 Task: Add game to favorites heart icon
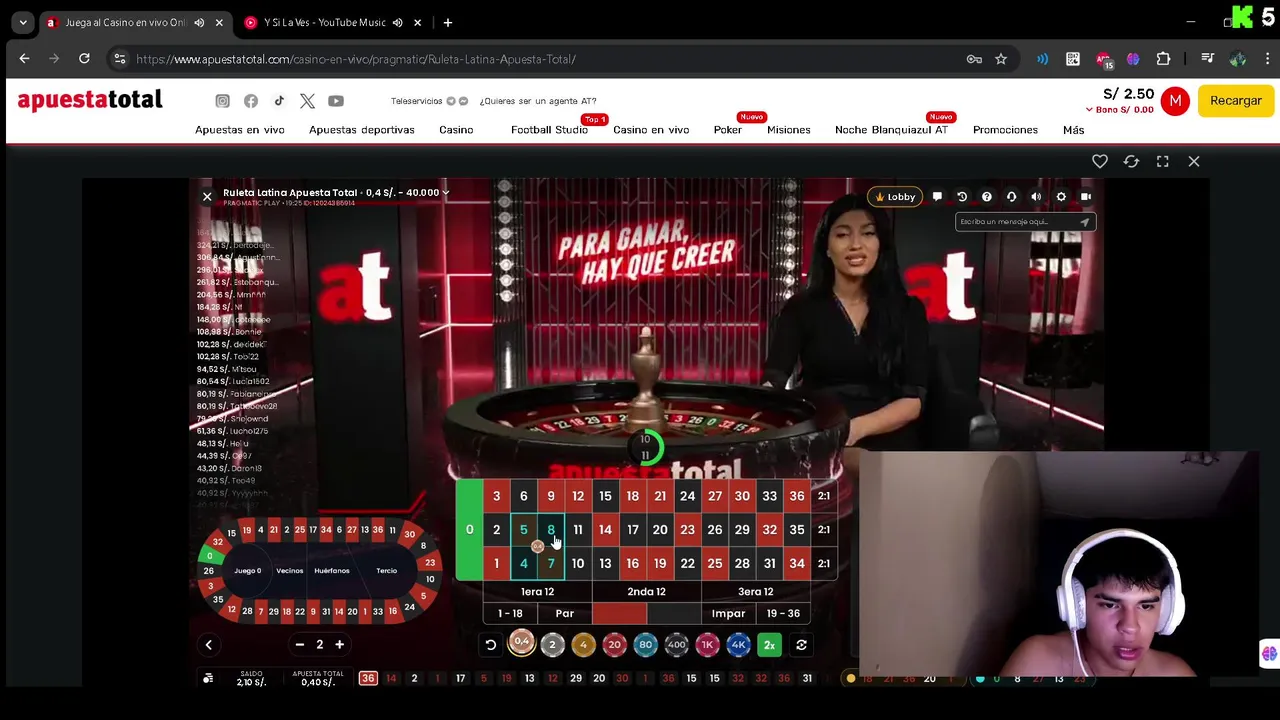point(1100,161)
